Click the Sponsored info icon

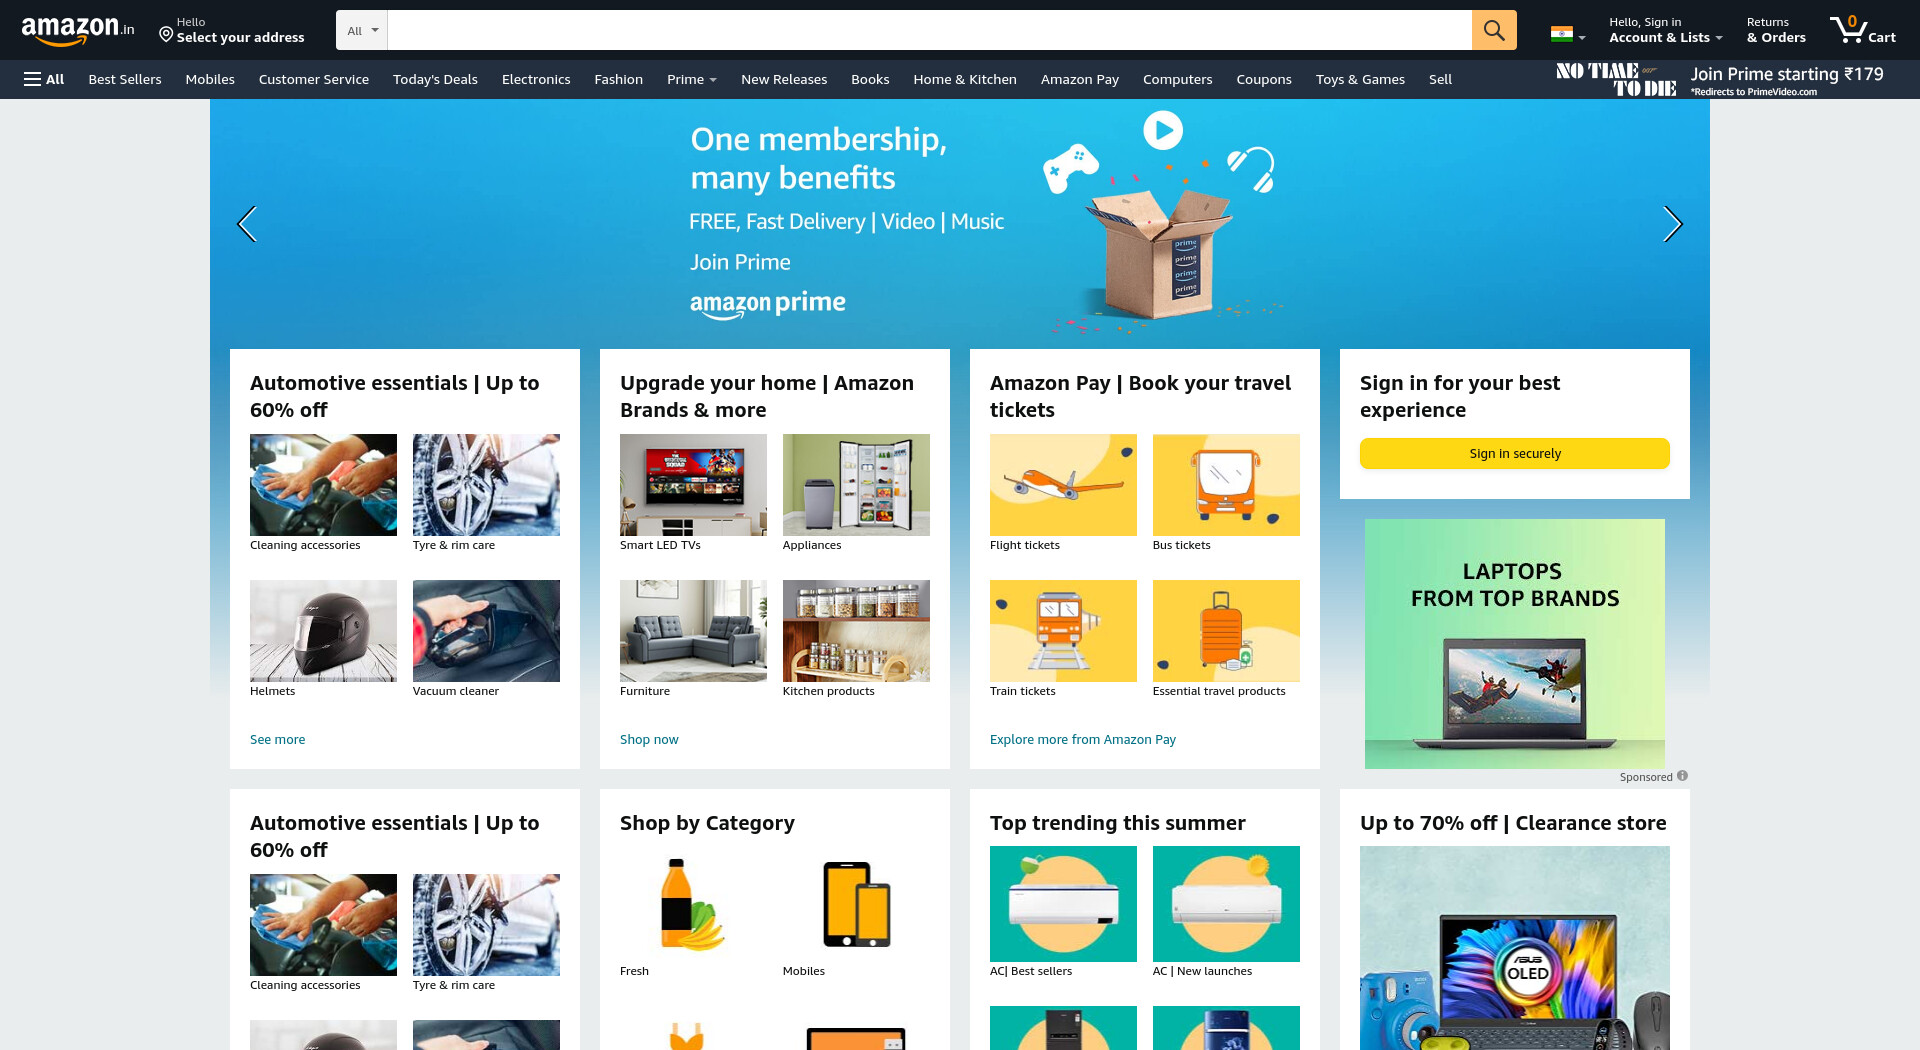point(1682,776)
